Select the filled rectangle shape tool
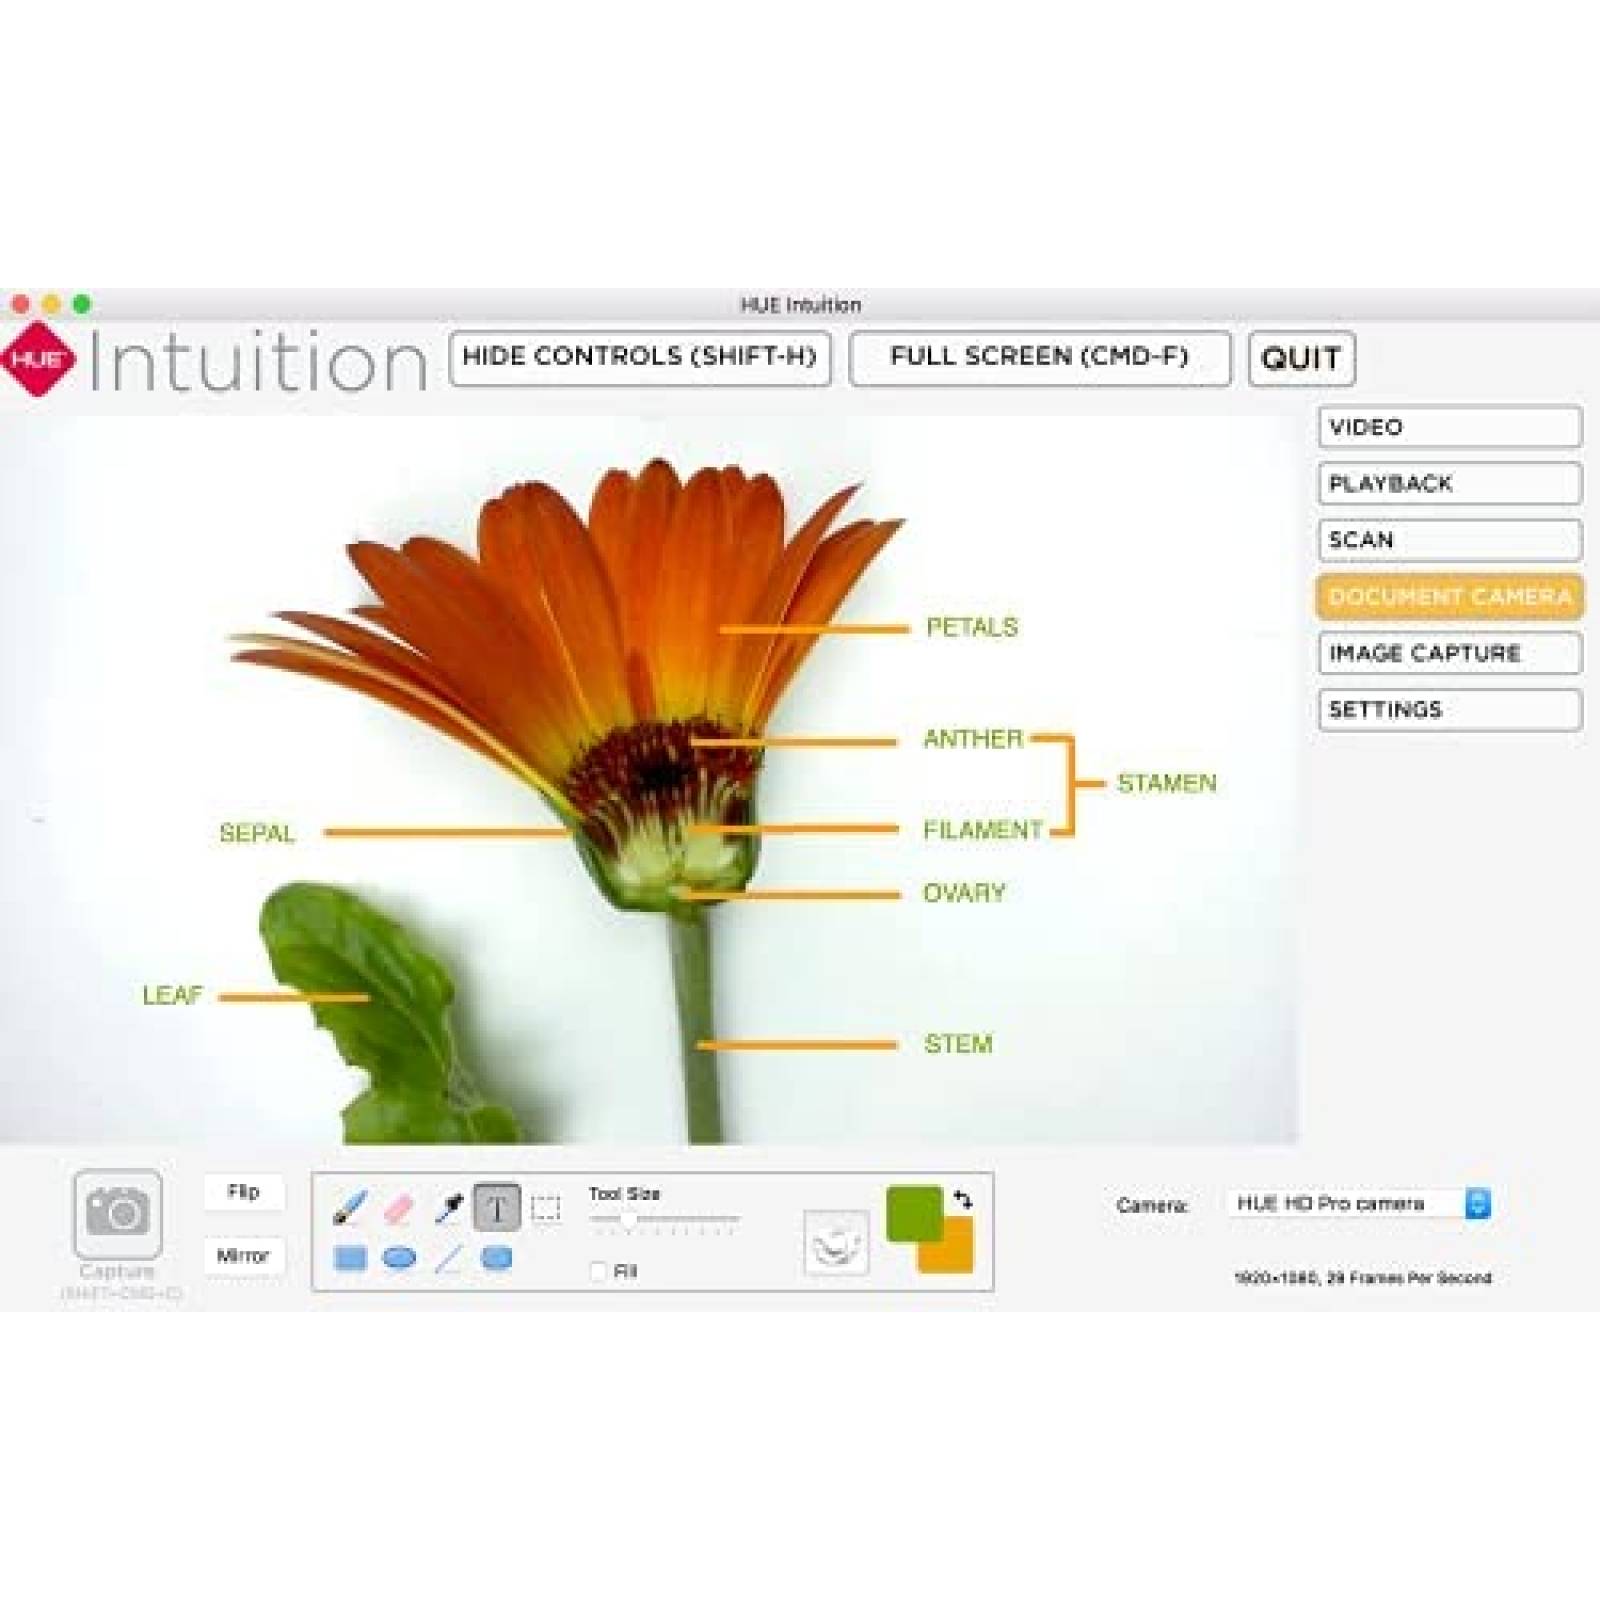 point(349,1258)
